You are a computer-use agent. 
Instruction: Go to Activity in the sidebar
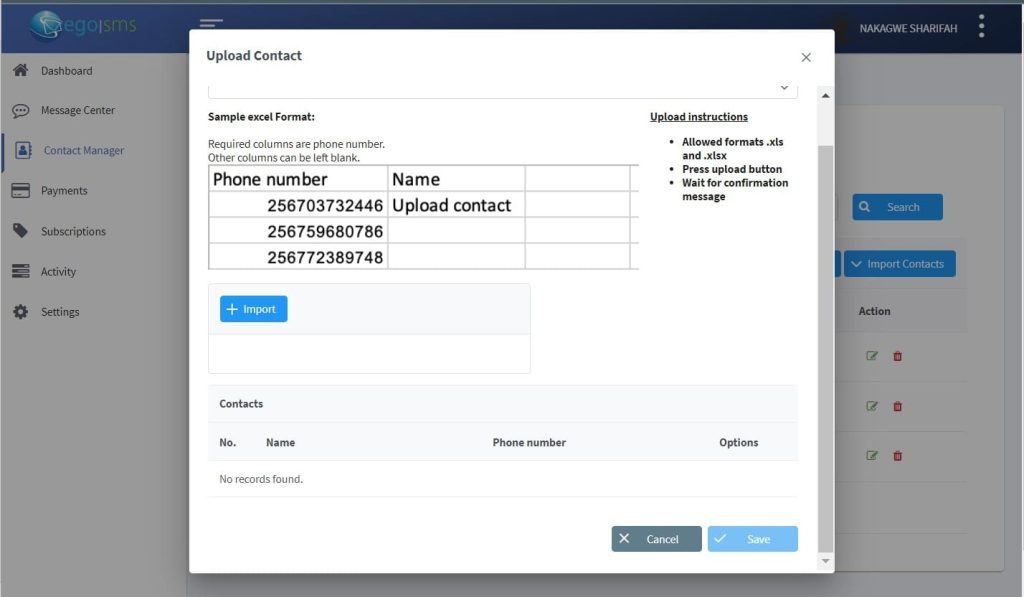point(58,272)
